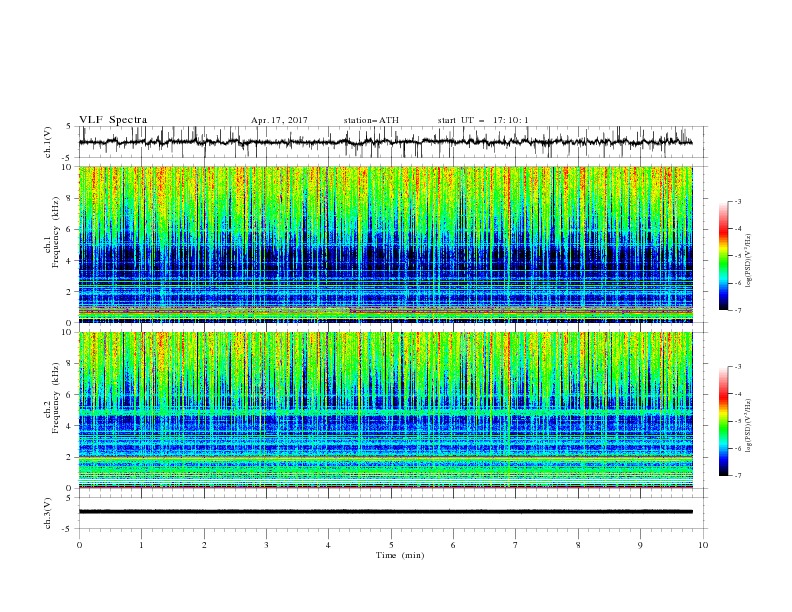Click the ch.3 flat black voltage trace
Viewport: 792px width, 612px height.
(385, 512)
